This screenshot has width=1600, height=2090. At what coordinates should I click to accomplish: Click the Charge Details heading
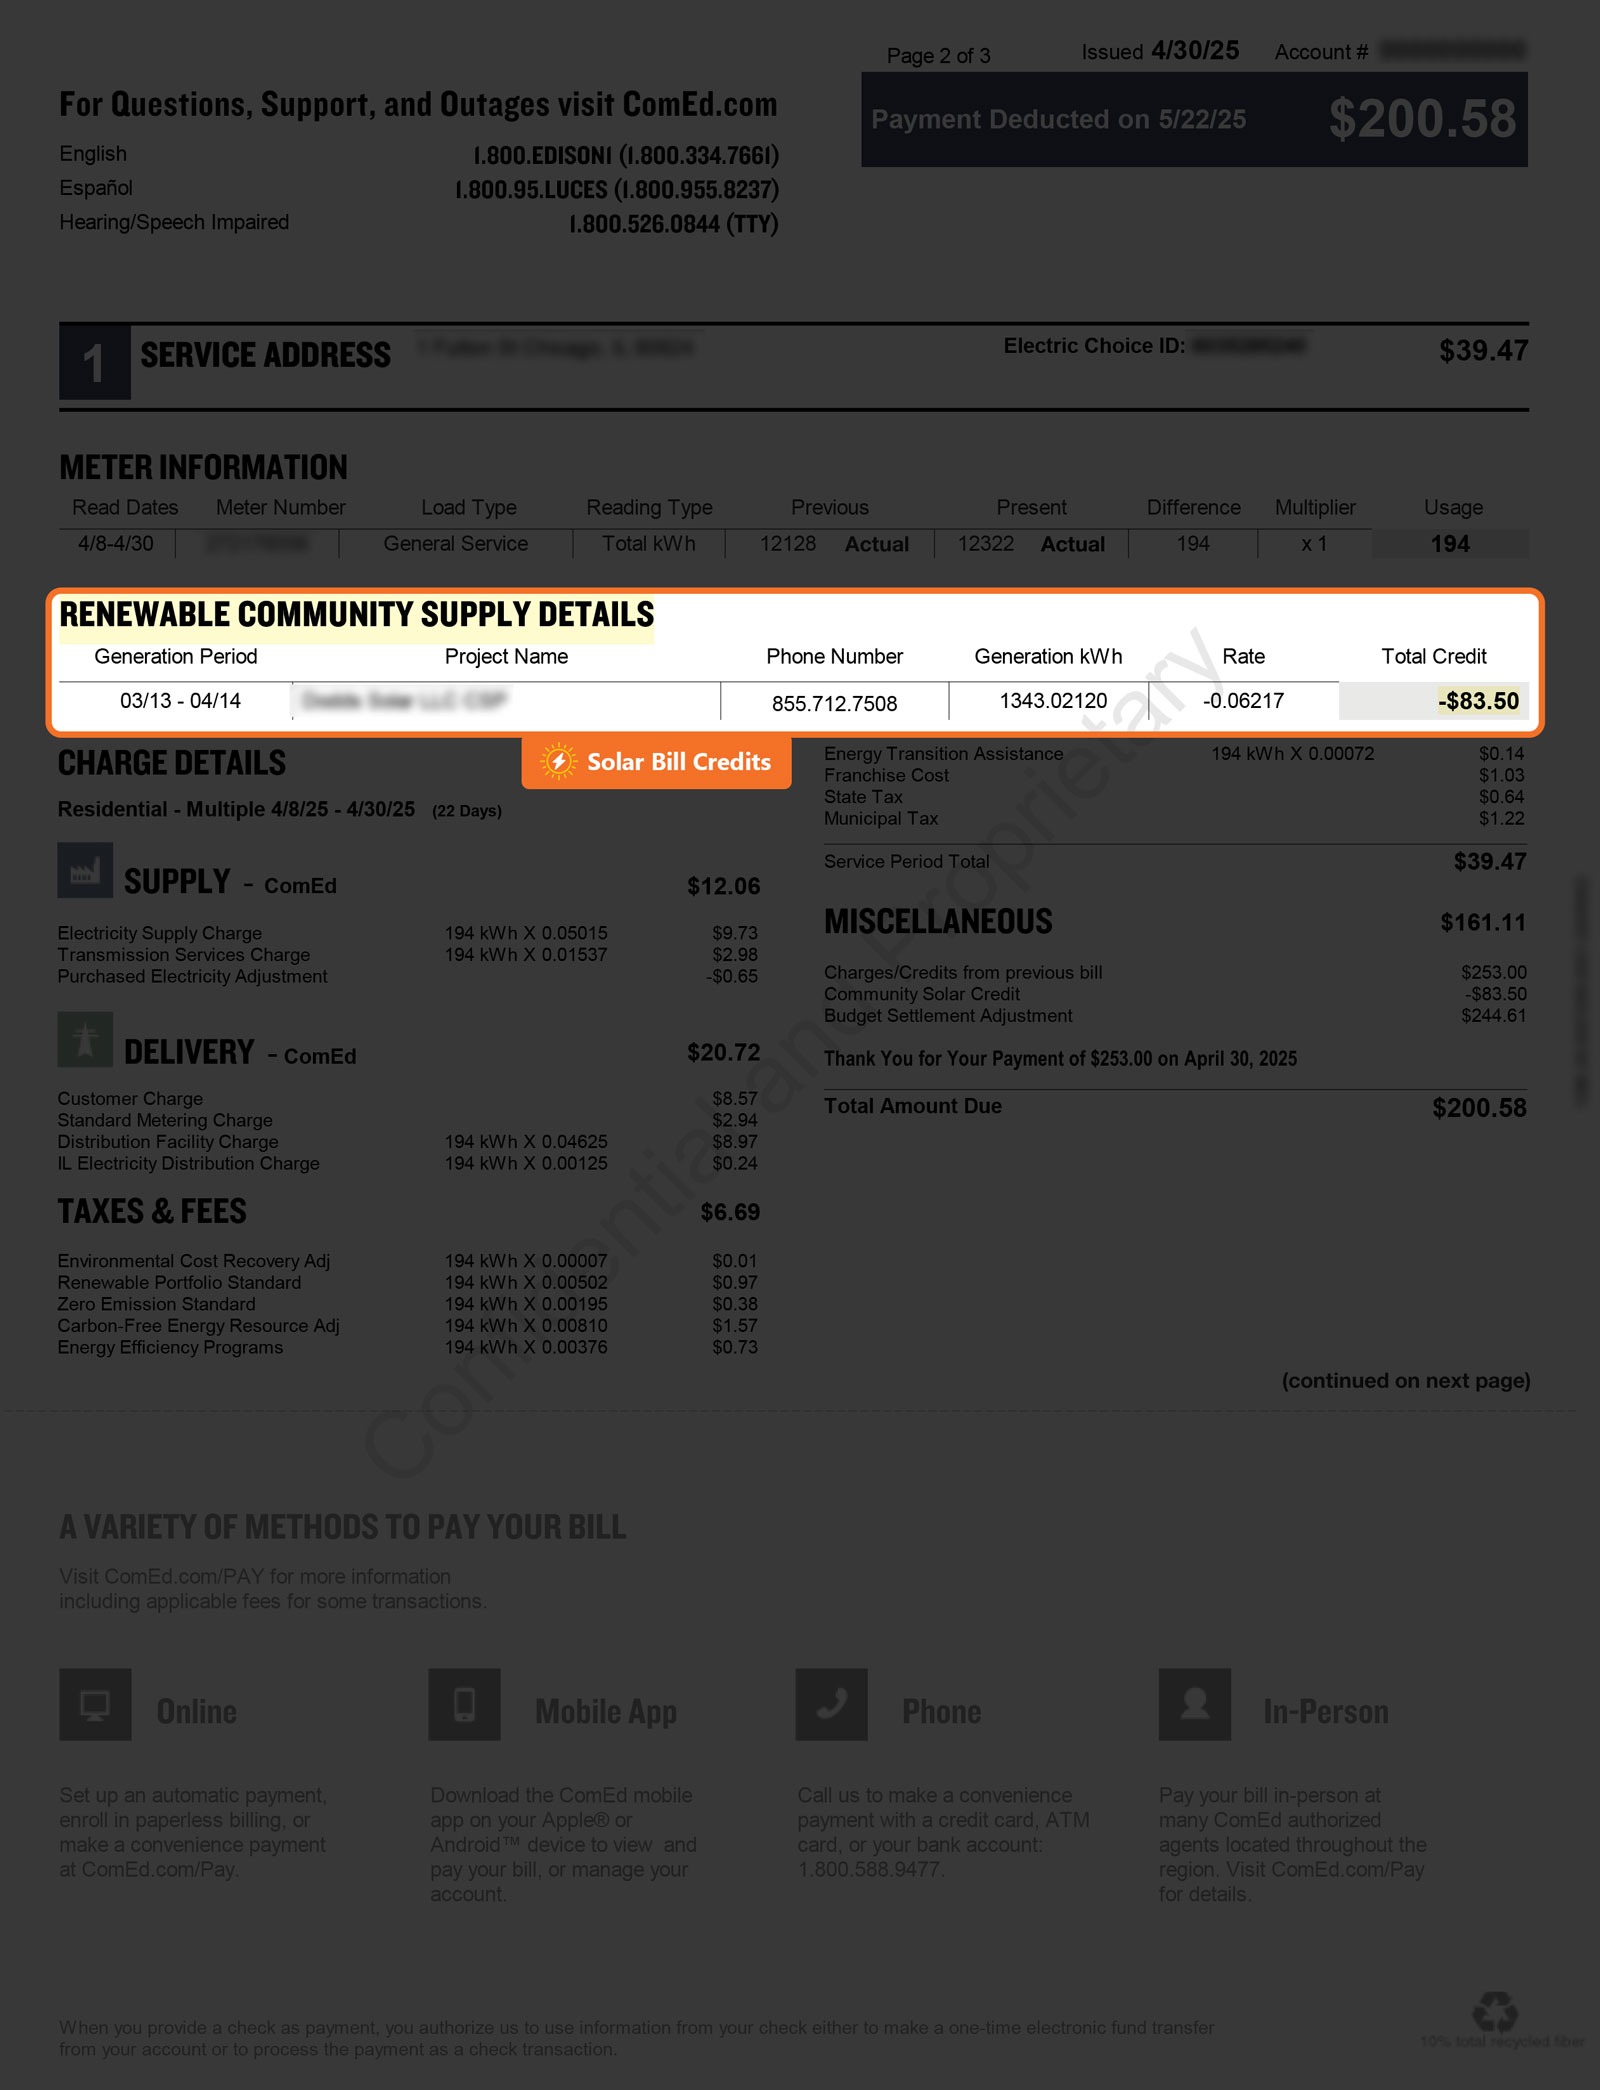click(x=172, y=763)
